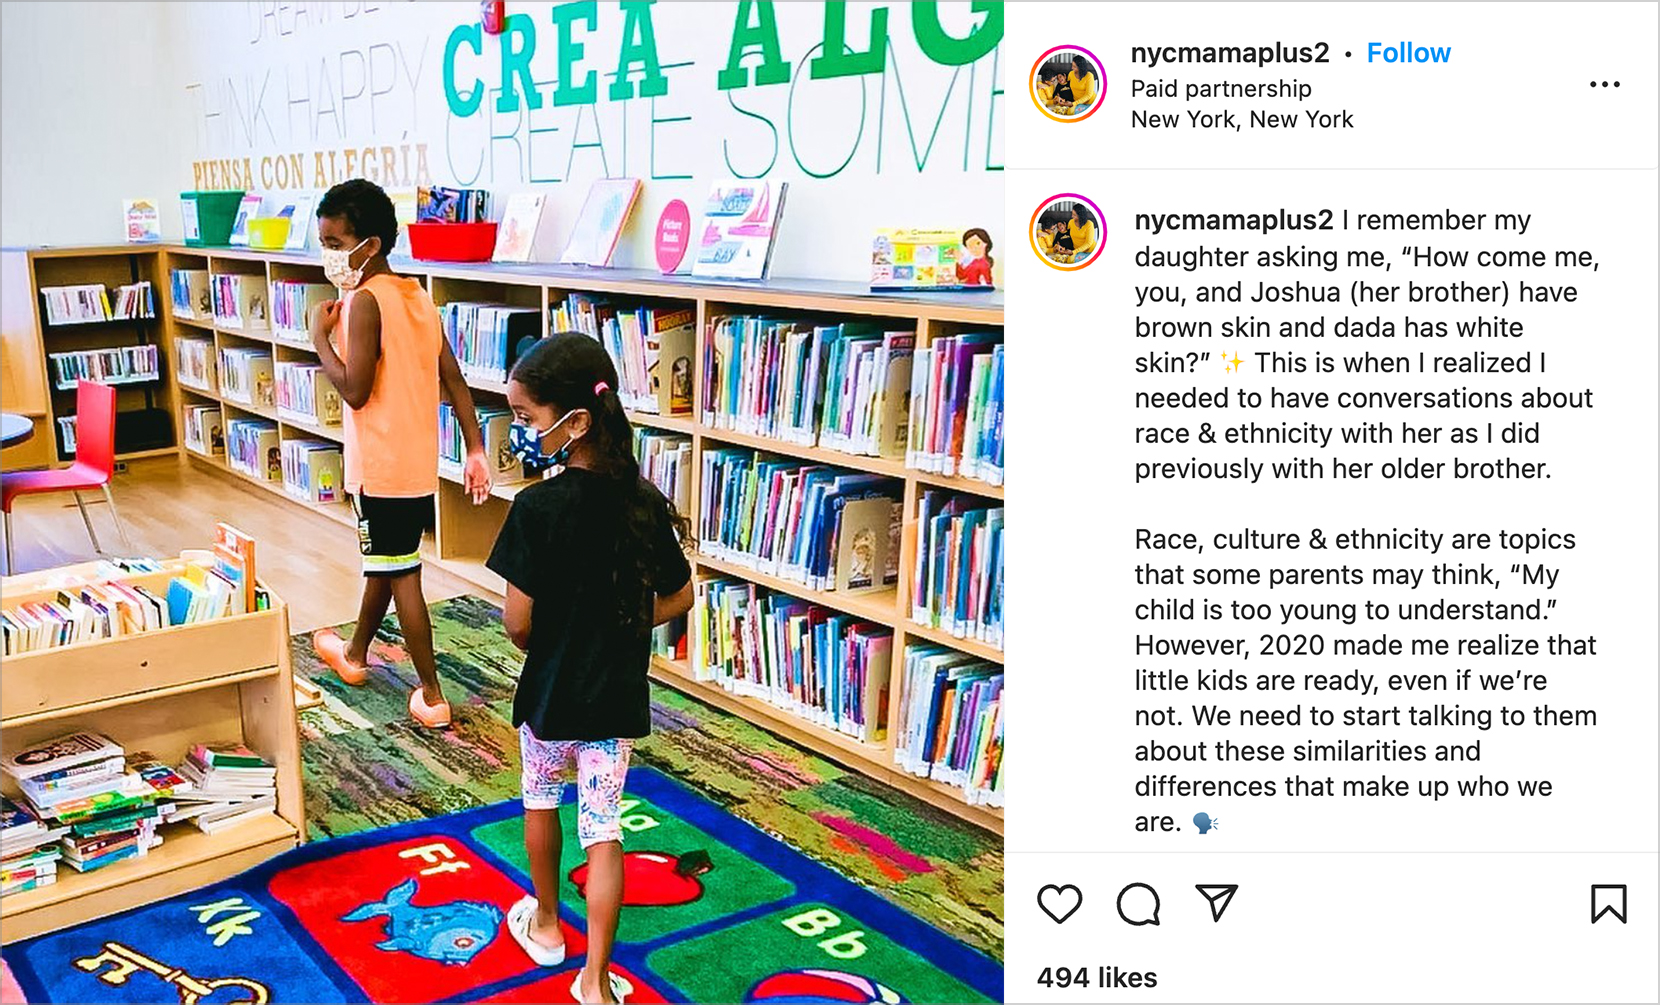Click the profile avatar beside caption
This screenshot has width=1660, height=1005.
[1068, 232]
